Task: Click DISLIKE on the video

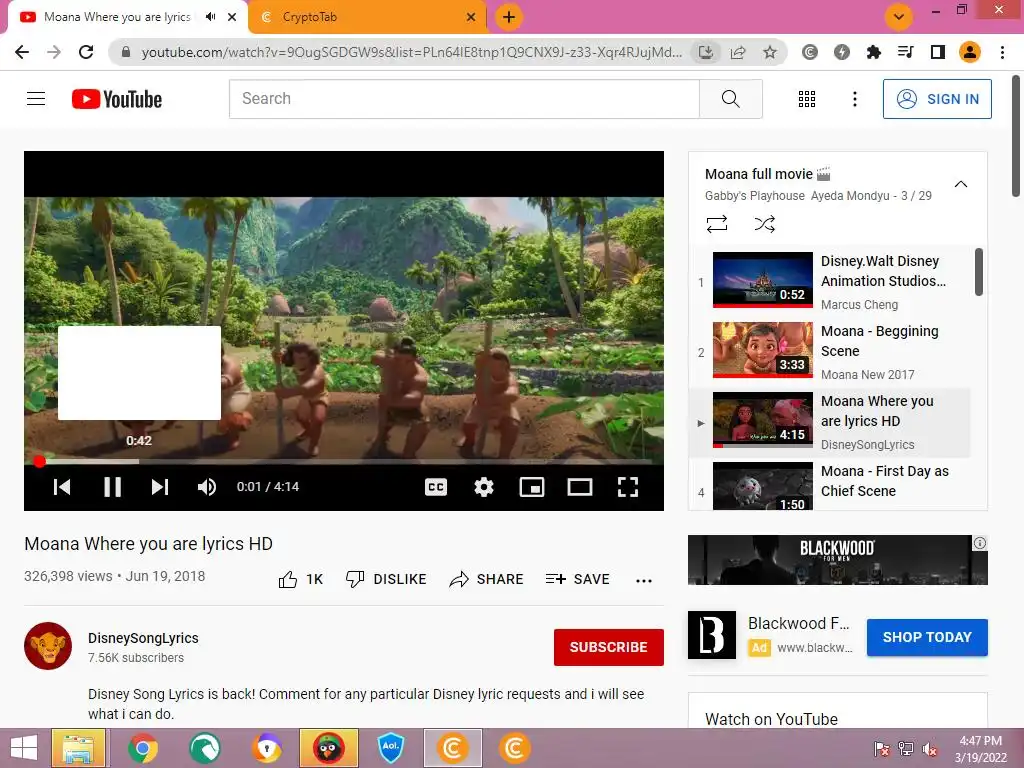Action: pyautogui.click(x=386, y=579)
